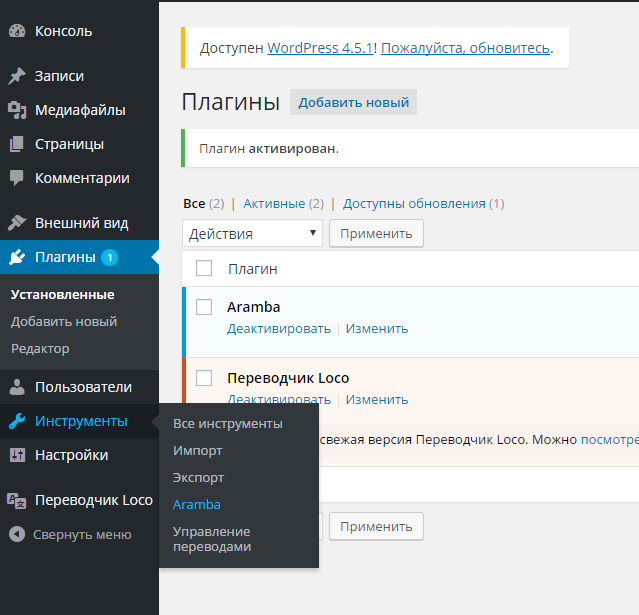Open Записи in the sidebar menu
This screenshot has height=615, width=639.
point(59,76)
